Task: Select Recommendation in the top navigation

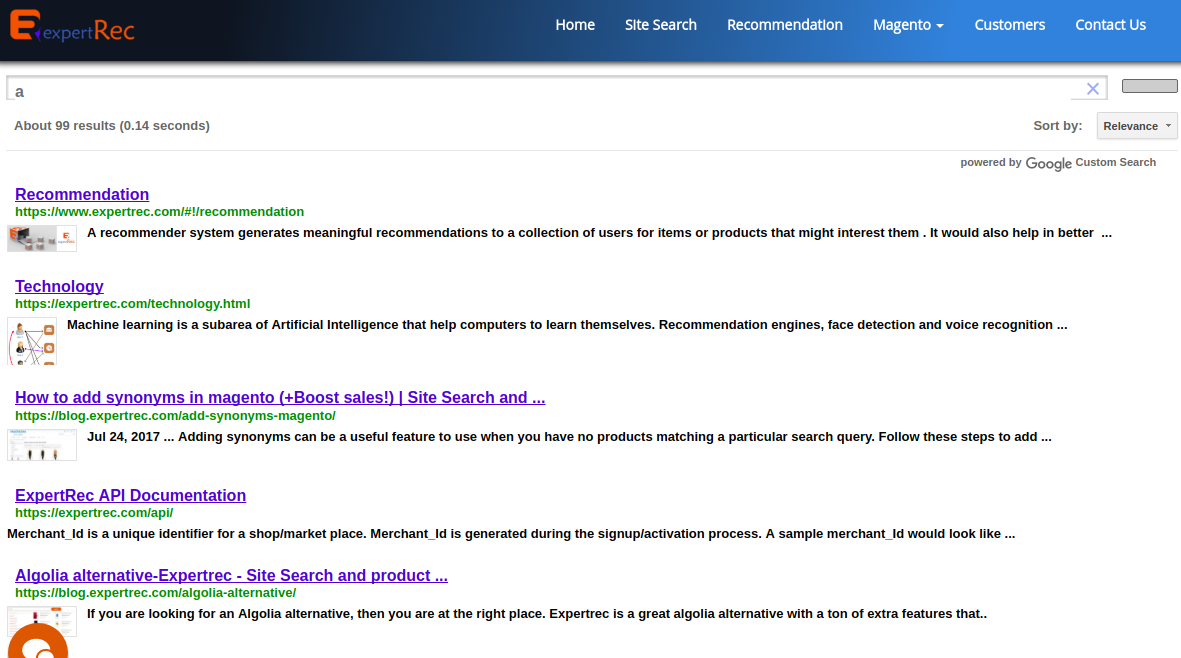Action: tap(784, 25)
